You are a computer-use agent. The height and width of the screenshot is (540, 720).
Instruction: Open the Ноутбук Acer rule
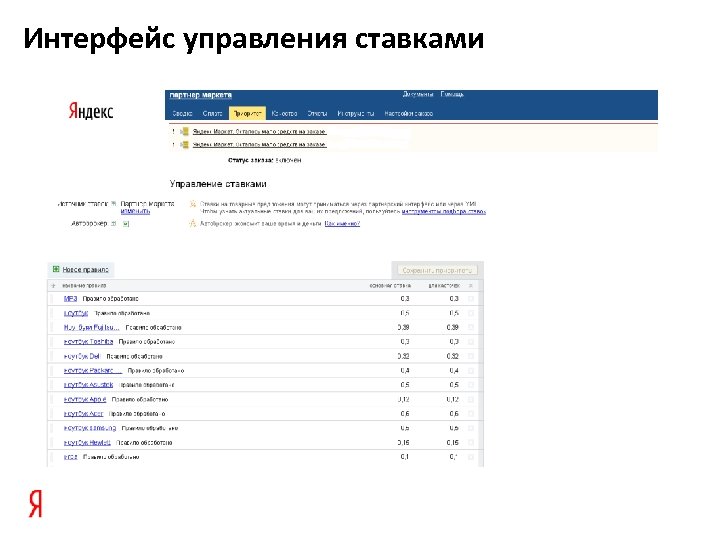click(84, 414)
